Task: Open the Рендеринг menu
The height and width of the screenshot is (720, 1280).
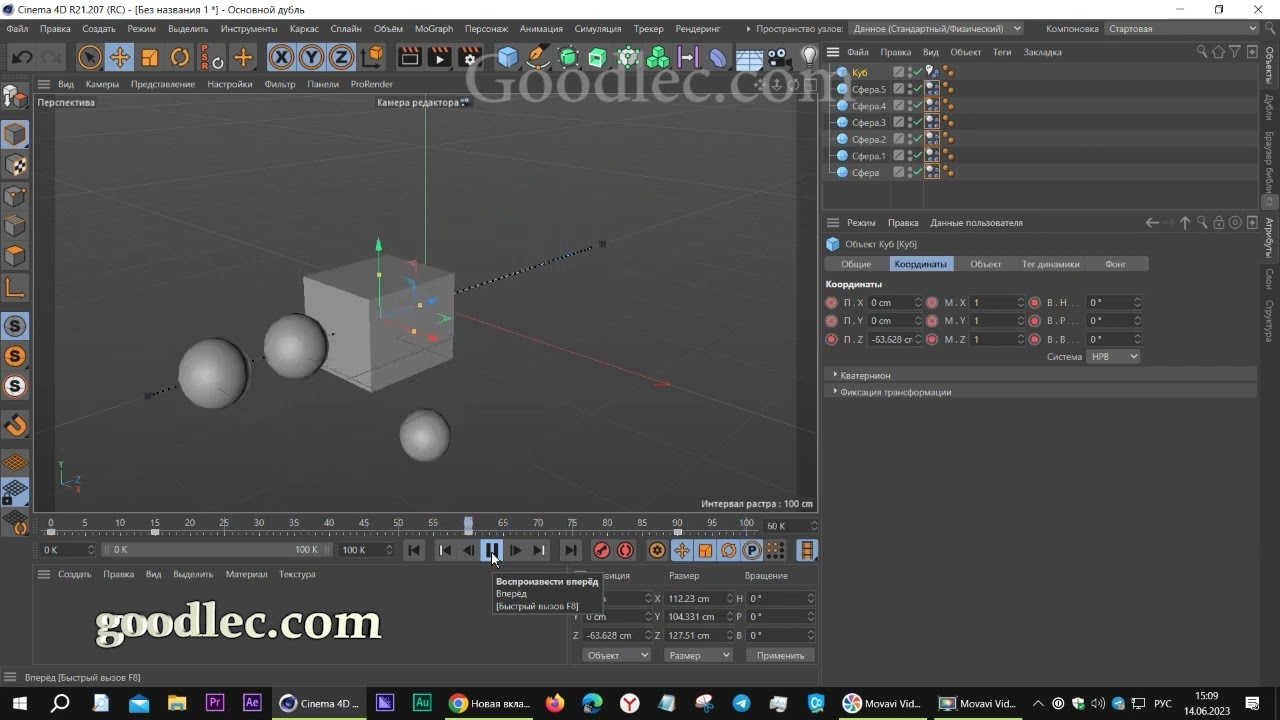Action: click(x=698, y=29)
